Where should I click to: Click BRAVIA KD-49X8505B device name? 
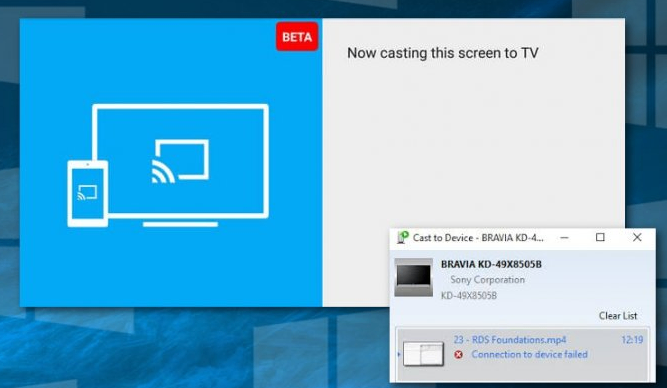coord(491,264)
